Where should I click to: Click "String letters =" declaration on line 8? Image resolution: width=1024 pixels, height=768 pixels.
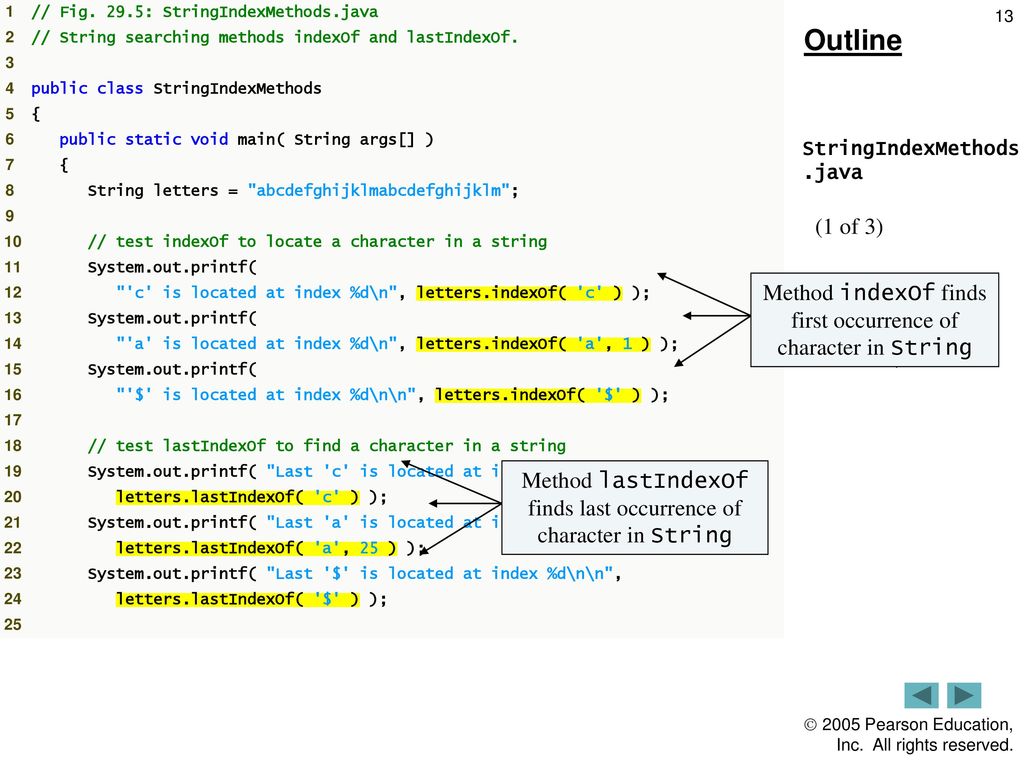[163, 190]
